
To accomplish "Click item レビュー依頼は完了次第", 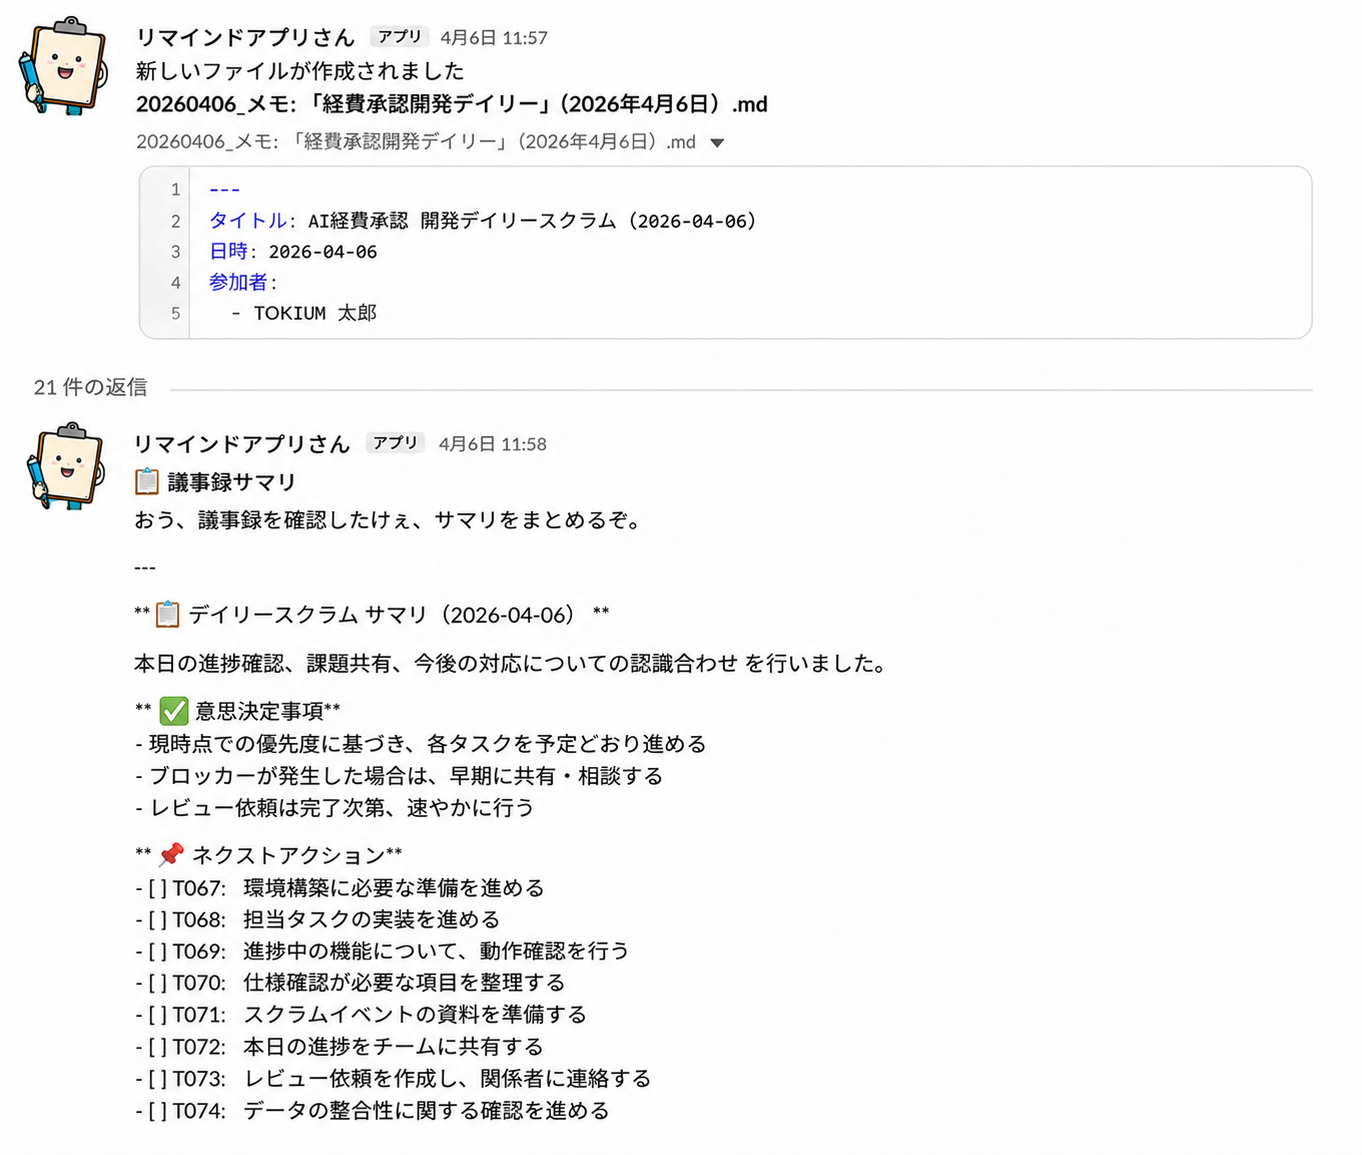I will pyautogui.click(x=334, y=808).
